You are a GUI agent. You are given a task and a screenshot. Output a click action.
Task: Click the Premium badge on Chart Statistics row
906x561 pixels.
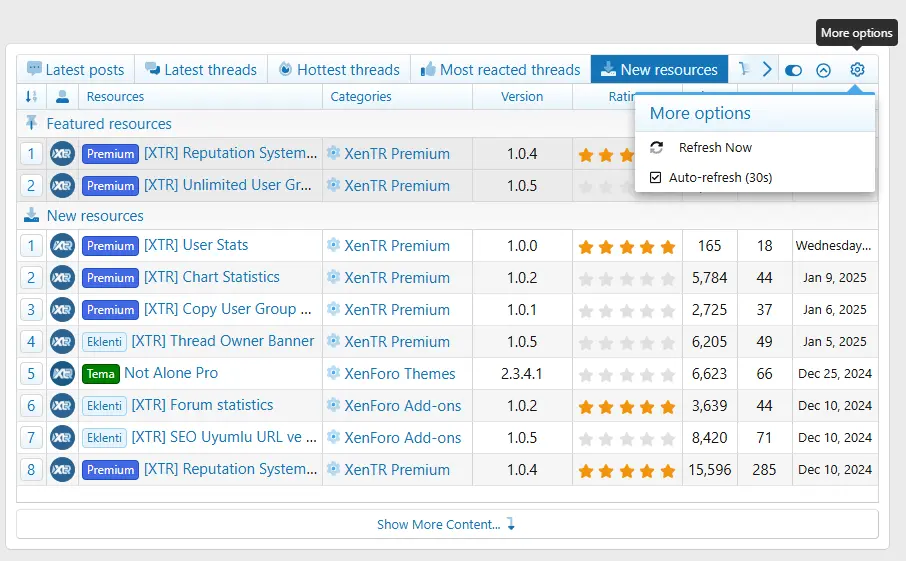point(110,278)
